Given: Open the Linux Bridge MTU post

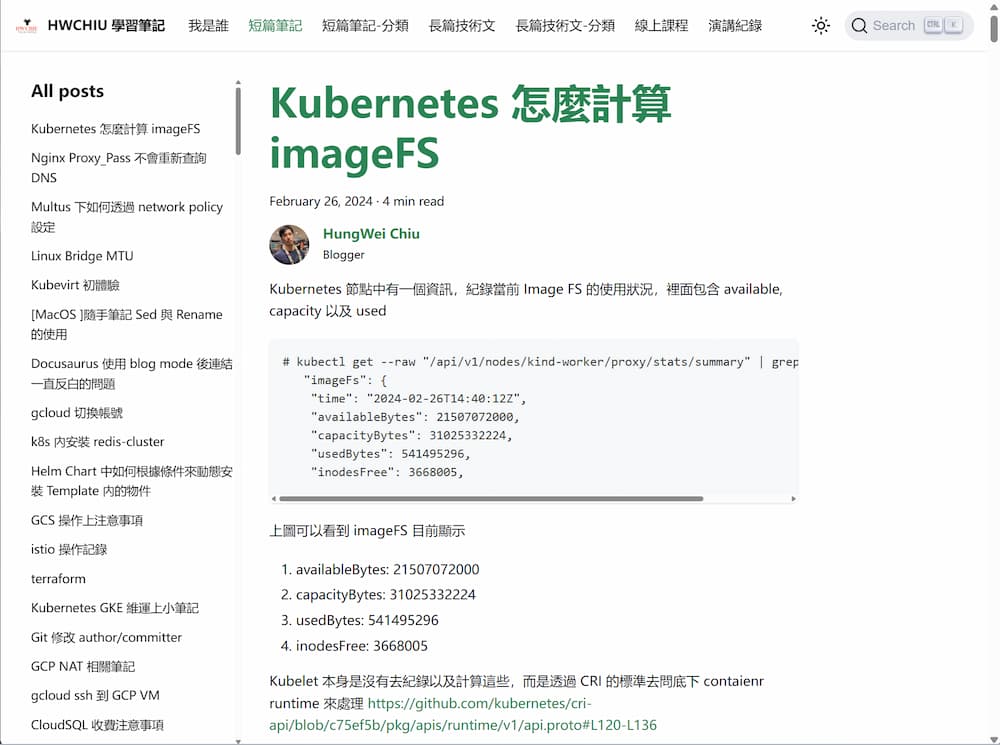Looking at the screenshot, I should click(82, 256).
